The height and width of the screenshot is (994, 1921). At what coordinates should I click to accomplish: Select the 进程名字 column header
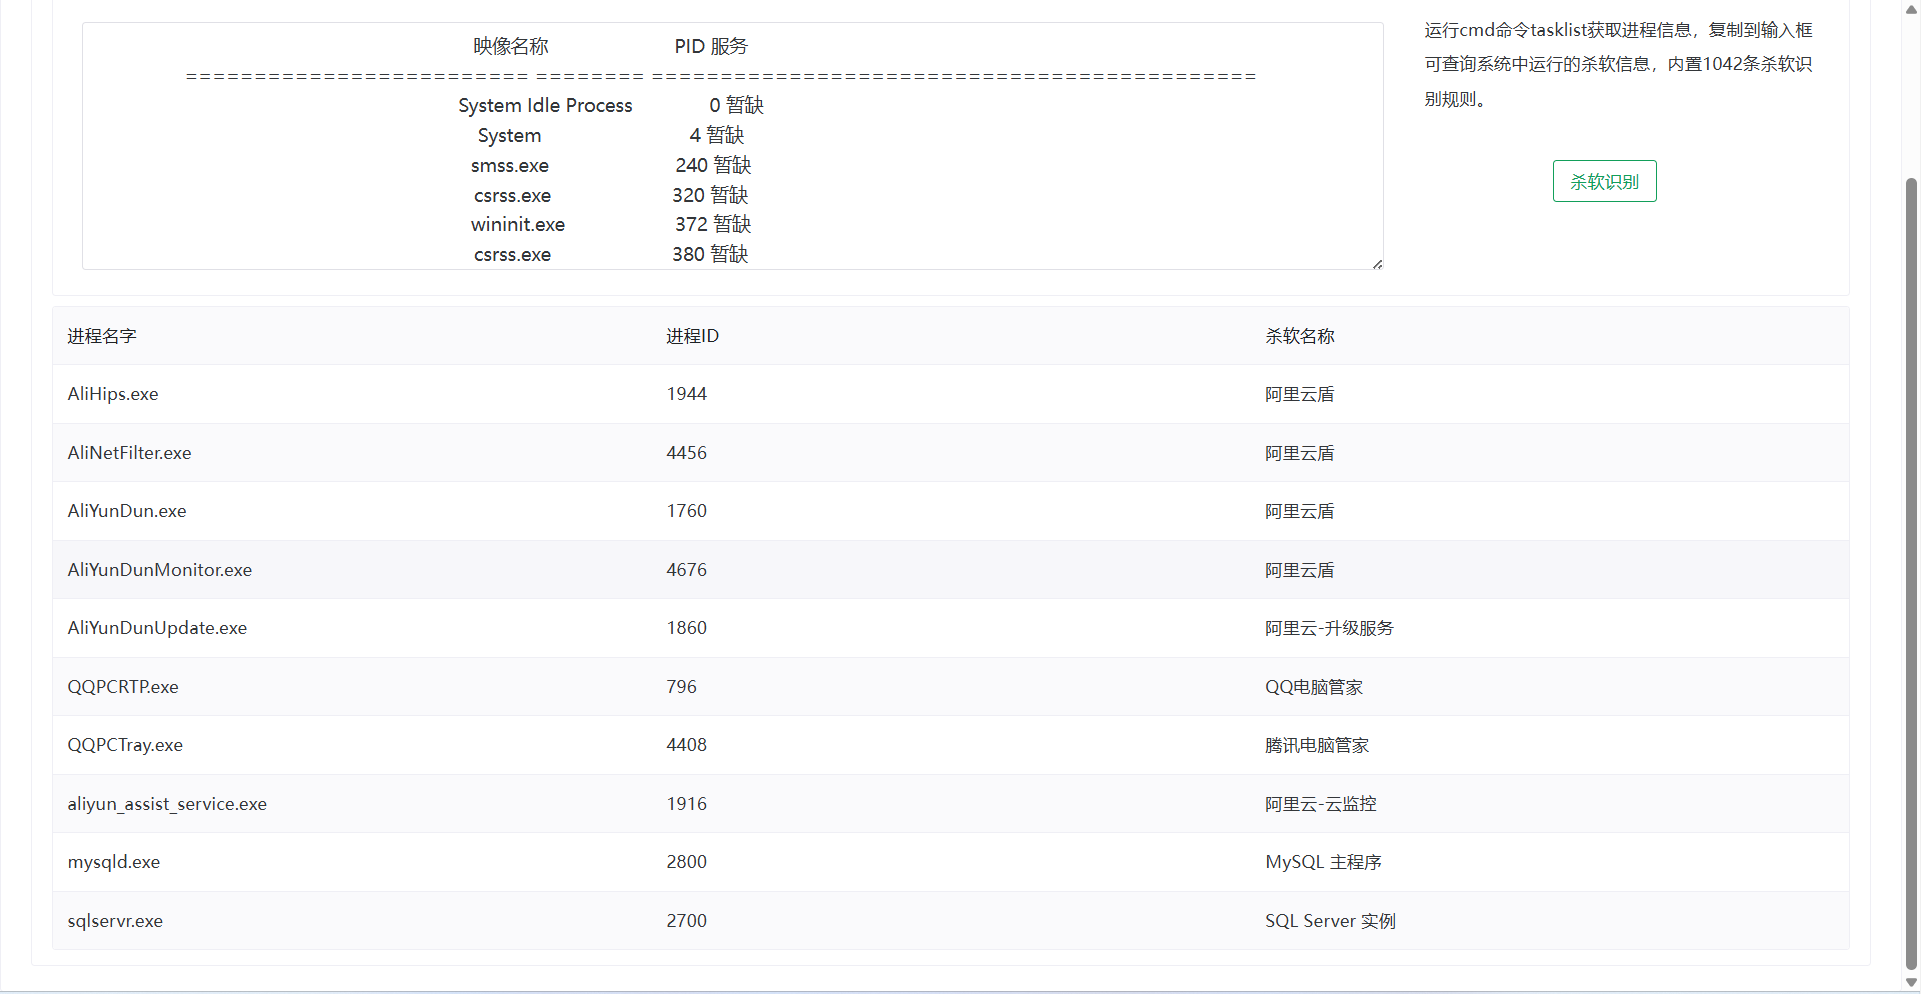102,336
